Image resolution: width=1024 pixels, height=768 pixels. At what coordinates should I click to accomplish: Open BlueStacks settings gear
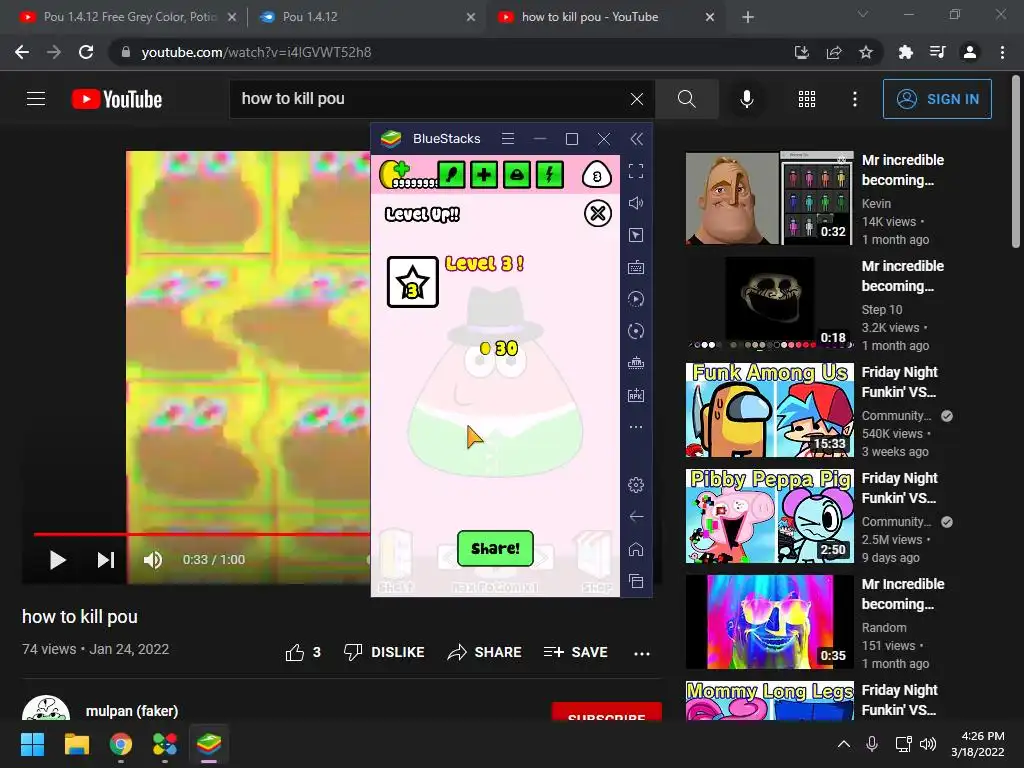[x=636, y=485]
